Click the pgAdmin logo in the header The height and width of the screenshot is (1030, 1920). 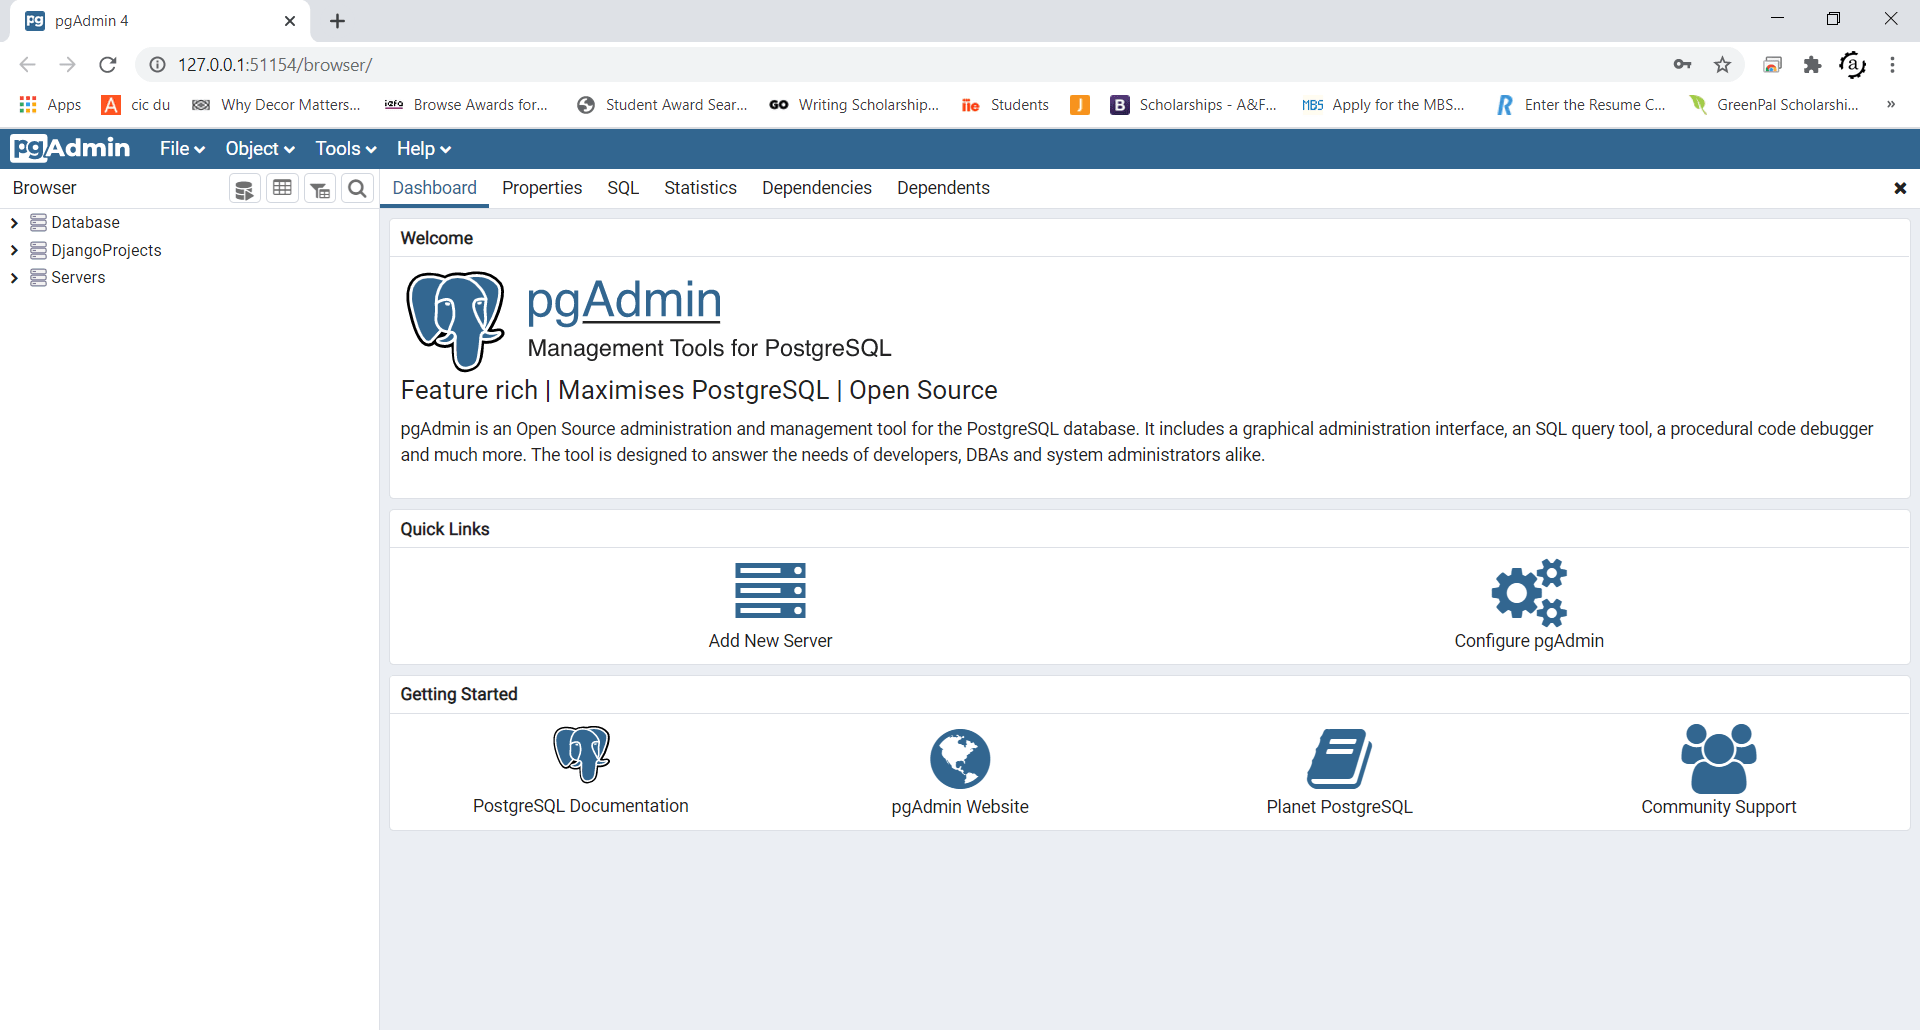[70, 148]
